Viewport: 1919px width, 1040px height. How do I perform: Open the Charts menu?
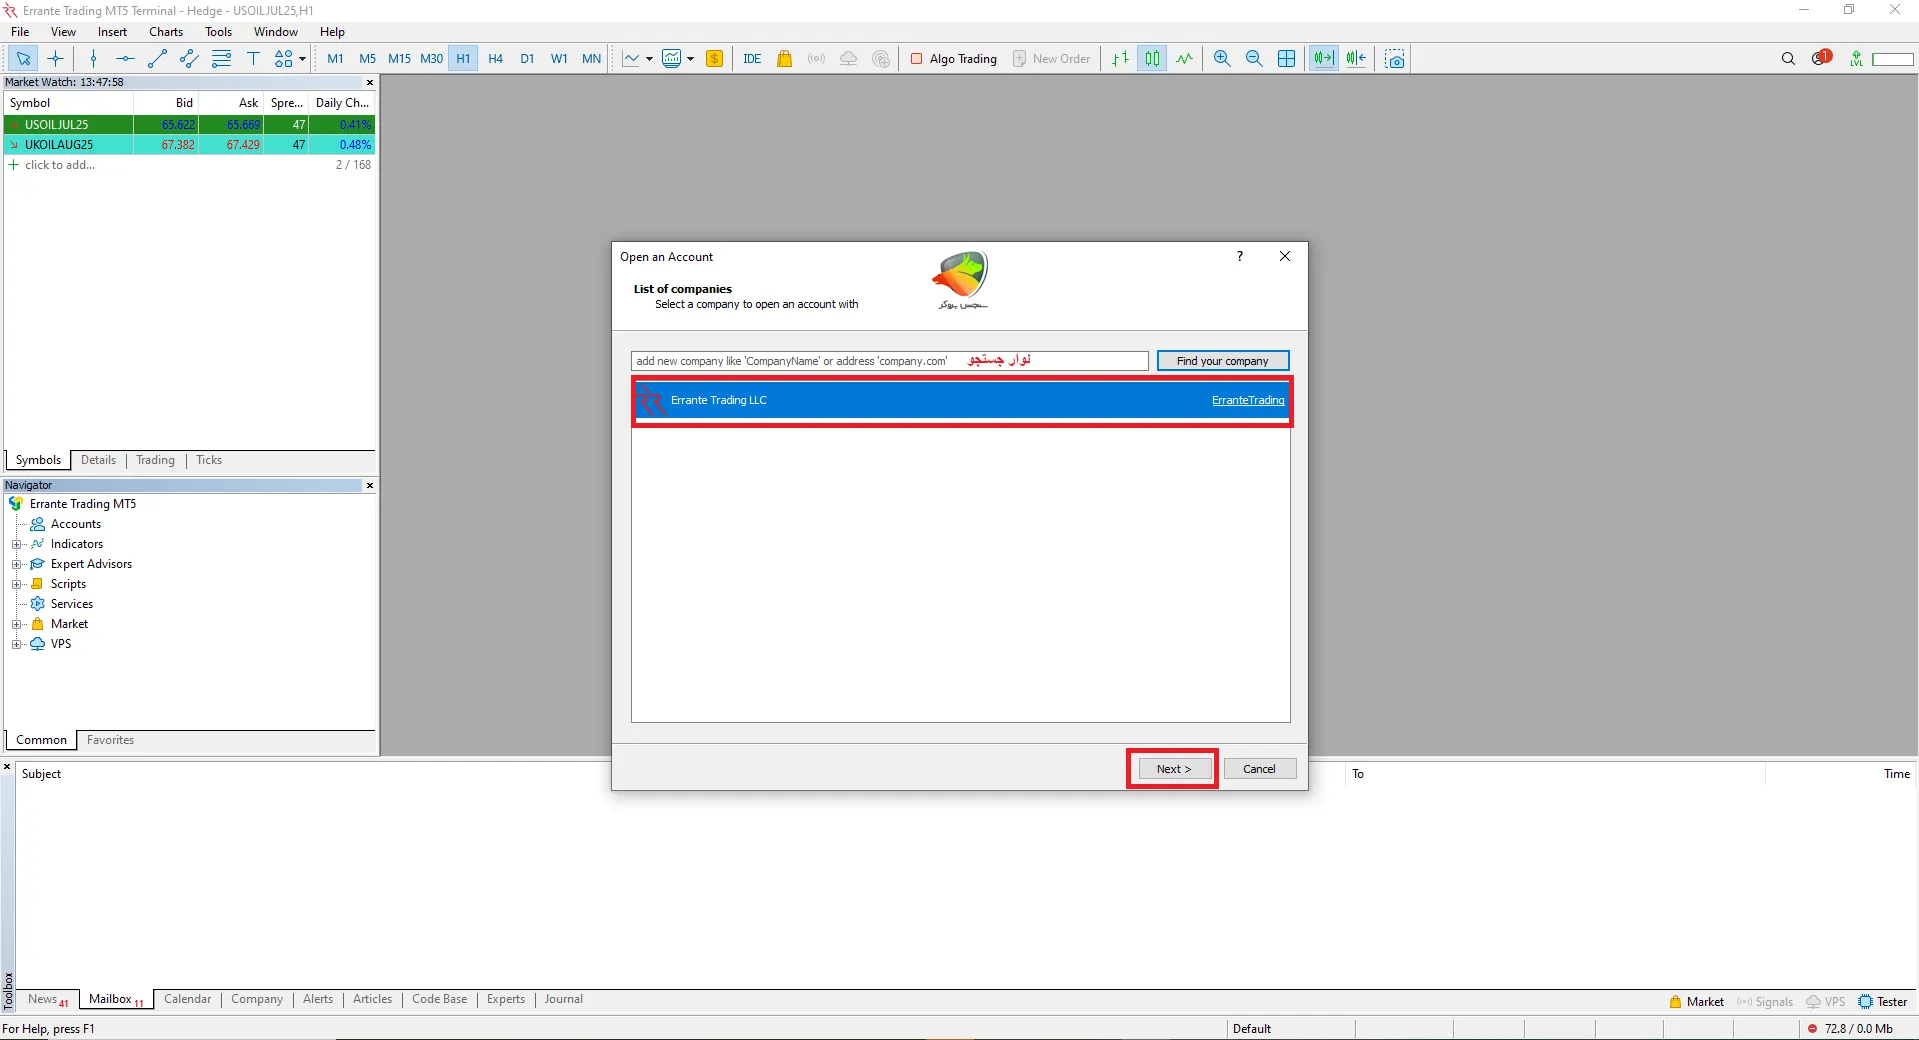coord(166,32)
